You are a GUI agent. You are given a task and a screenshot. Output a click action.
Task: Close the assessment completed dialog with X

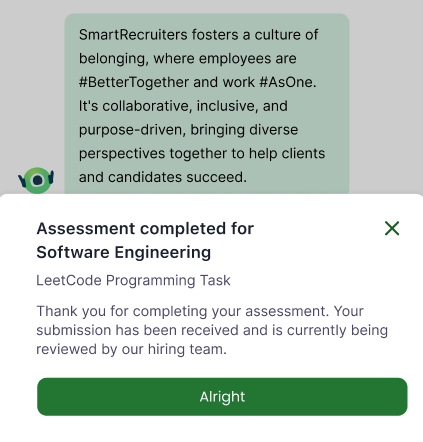(392, 228)
